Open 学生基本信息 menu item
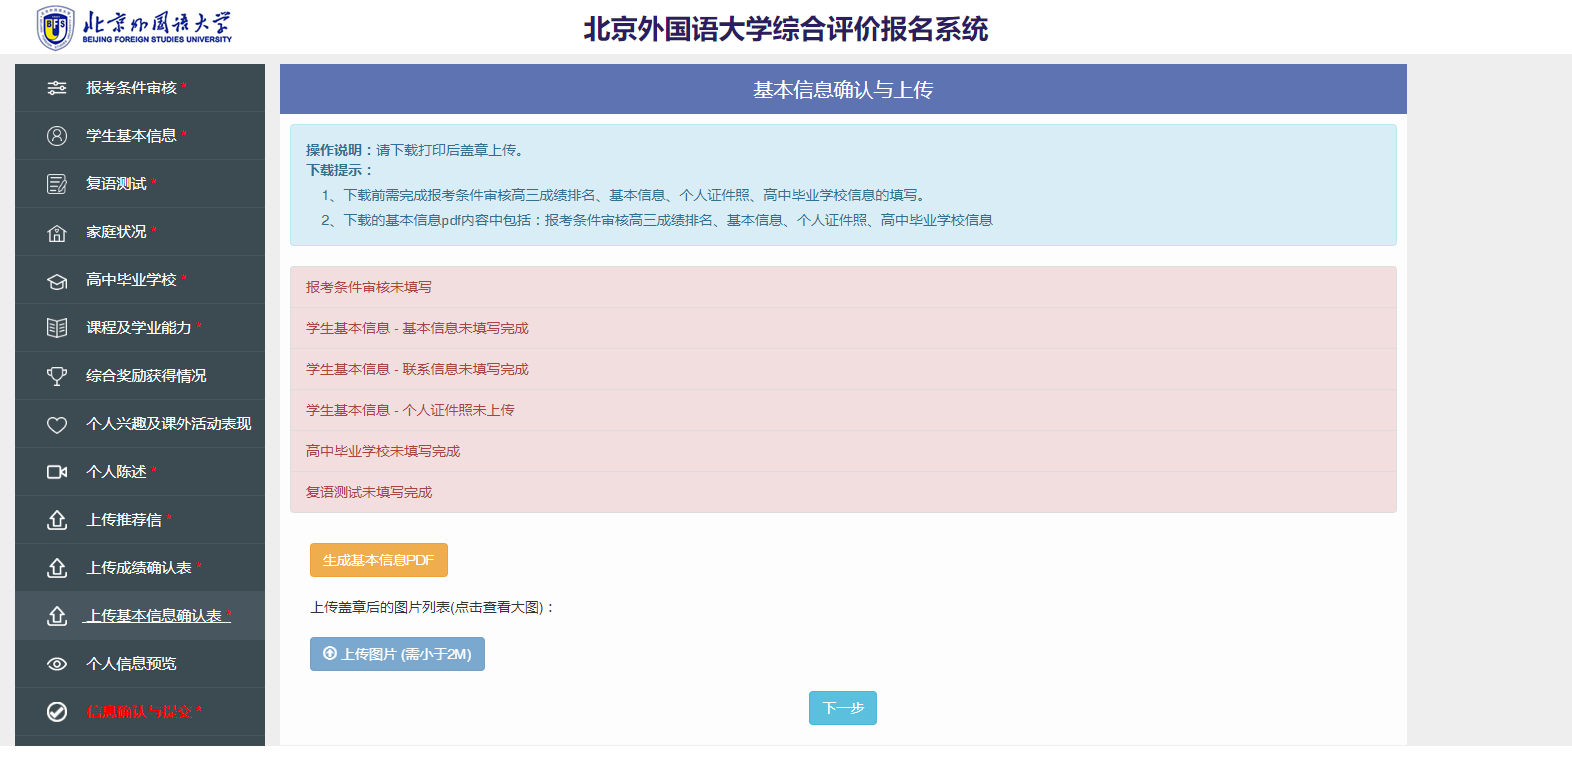This screenshot has height=760, width=1572. (140, 136)
